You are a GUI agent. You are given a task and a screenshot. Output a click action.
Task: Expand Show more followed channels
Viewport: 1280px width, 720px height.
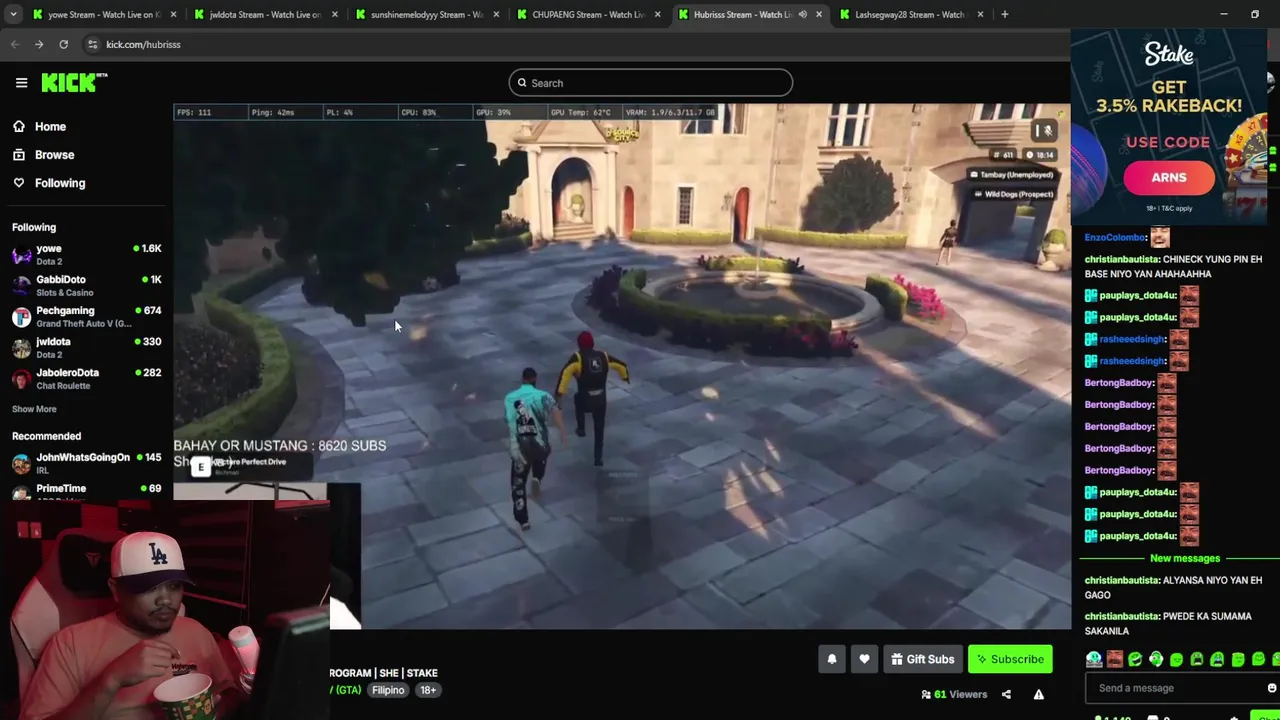(x=34, y=409)
